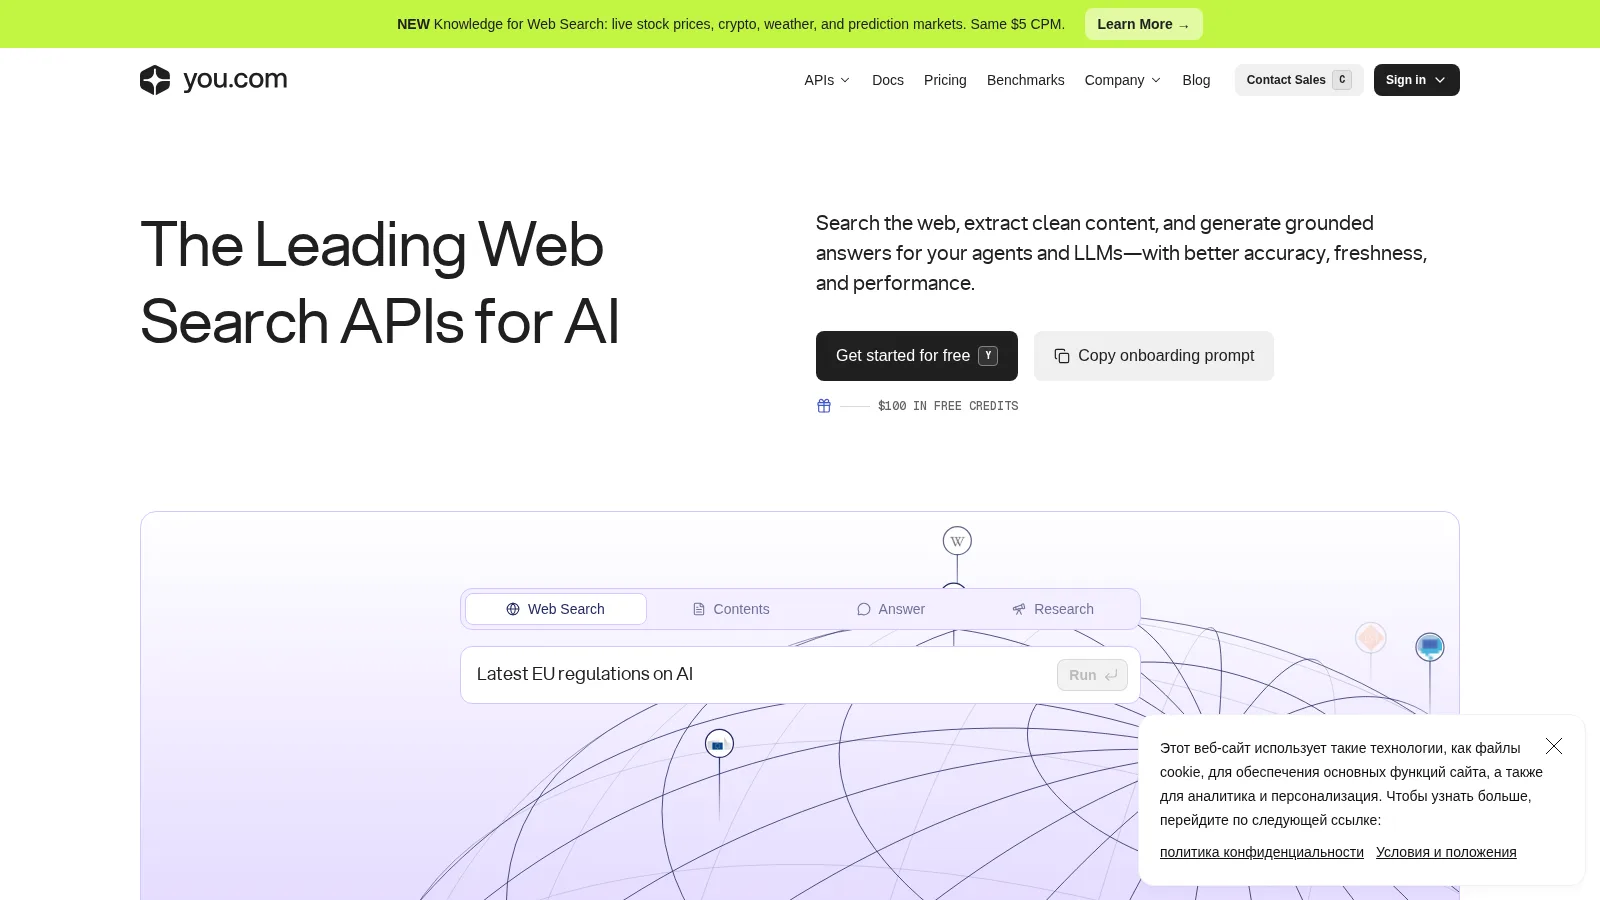
Task: Click the EU flag pin on the globe
Action: coord(719,744)
